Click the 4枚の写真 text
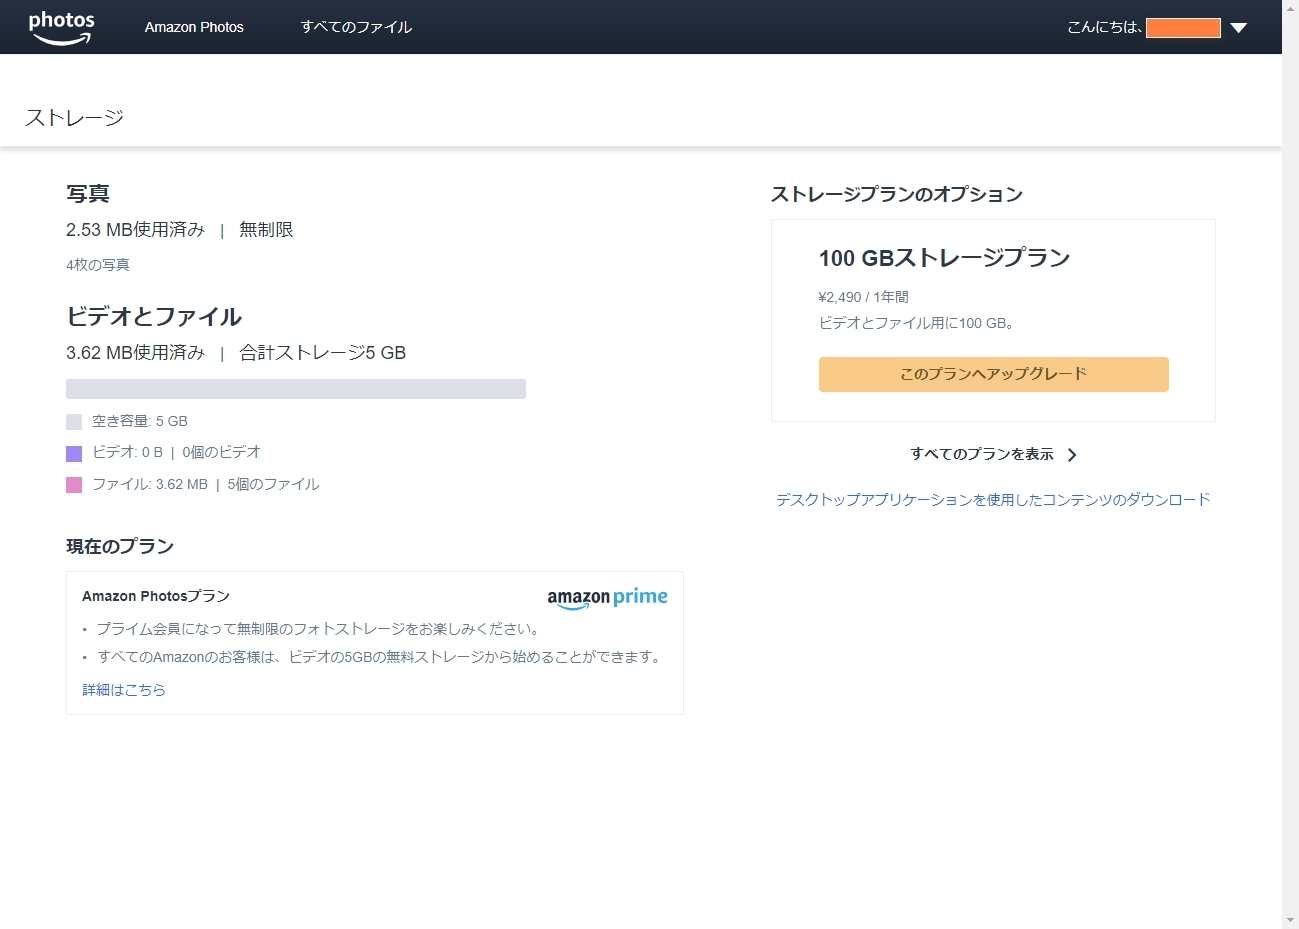The height and width of the screenshot is (929, 1299). (x=98, y=265)
